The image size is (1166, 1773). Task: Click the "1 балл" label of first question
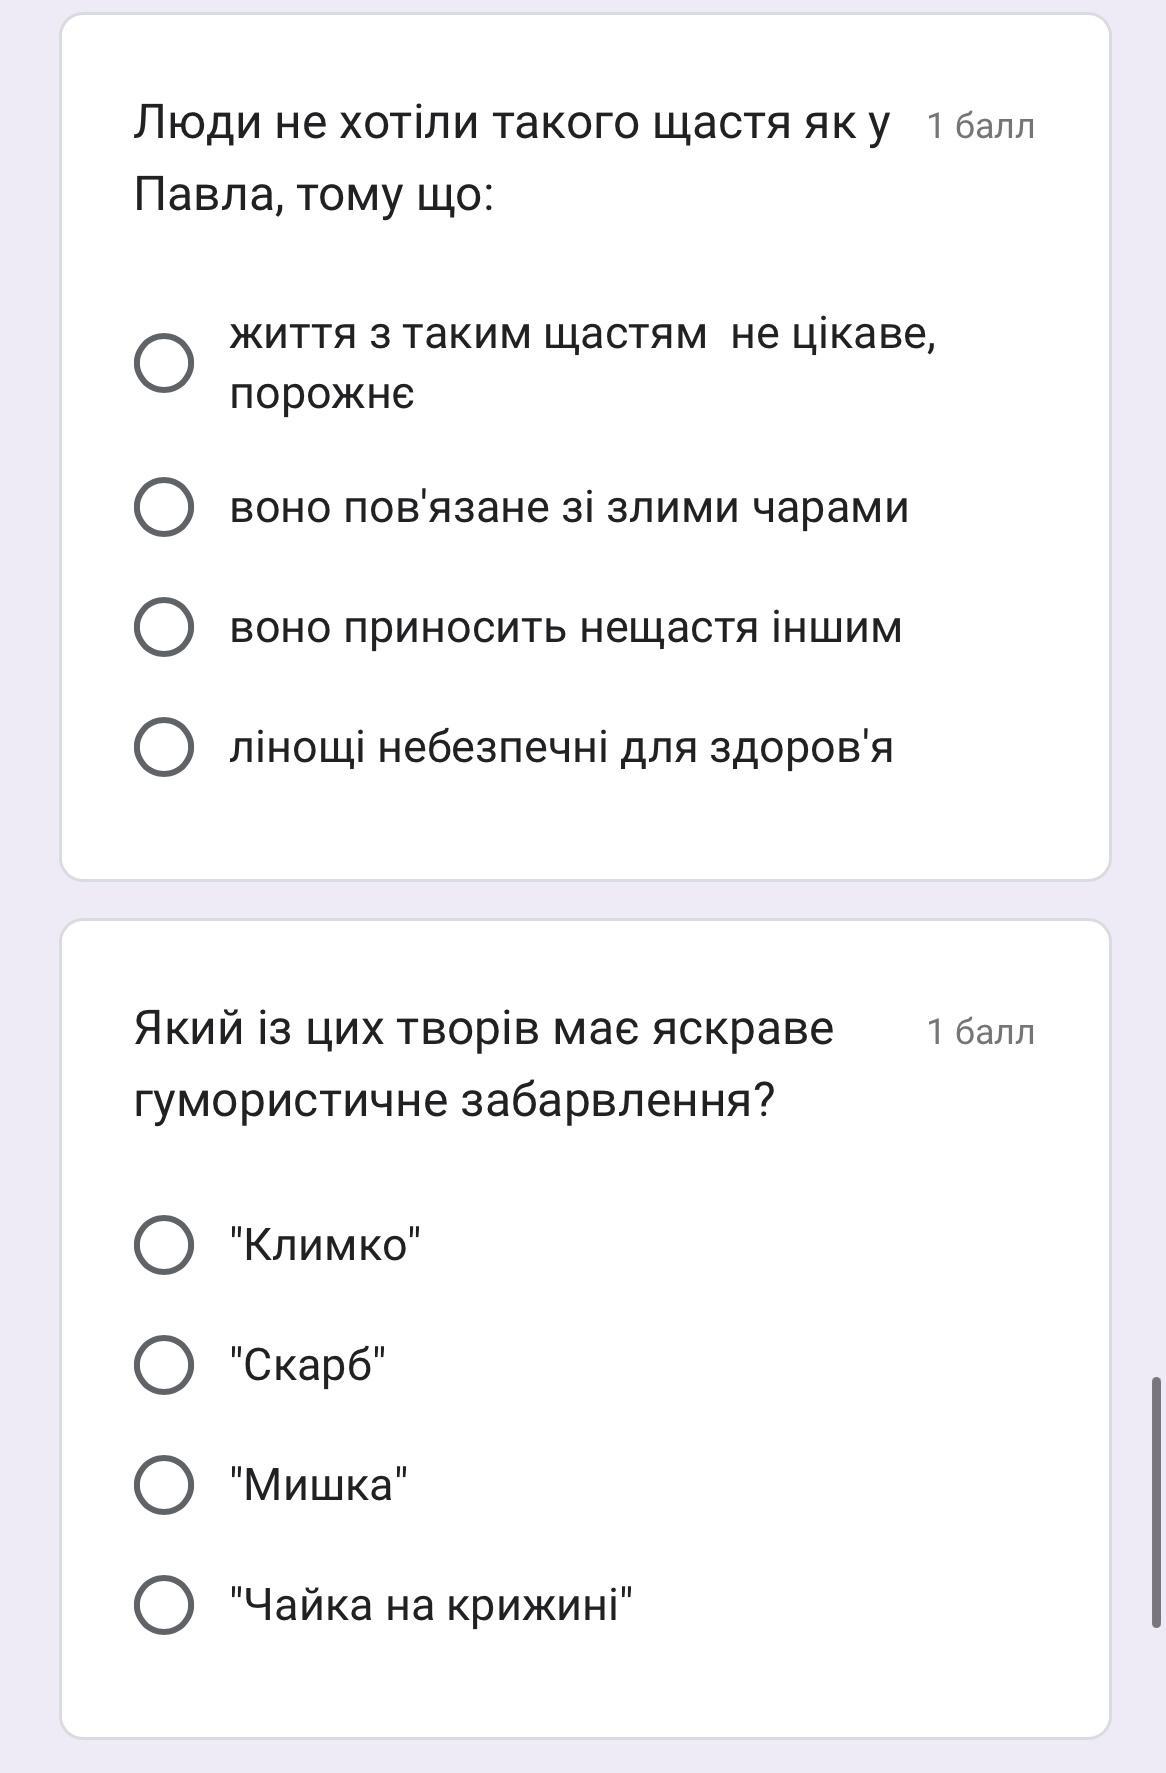pyautogui.click(x=980, y=126)
